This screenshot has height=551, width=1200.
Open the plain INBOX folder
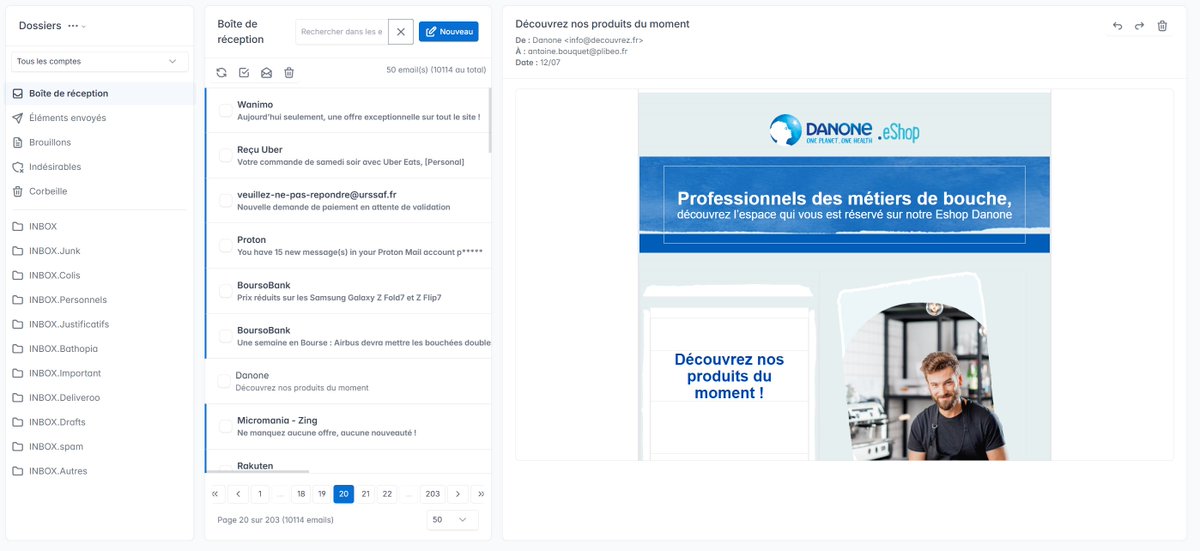[100, 226]
